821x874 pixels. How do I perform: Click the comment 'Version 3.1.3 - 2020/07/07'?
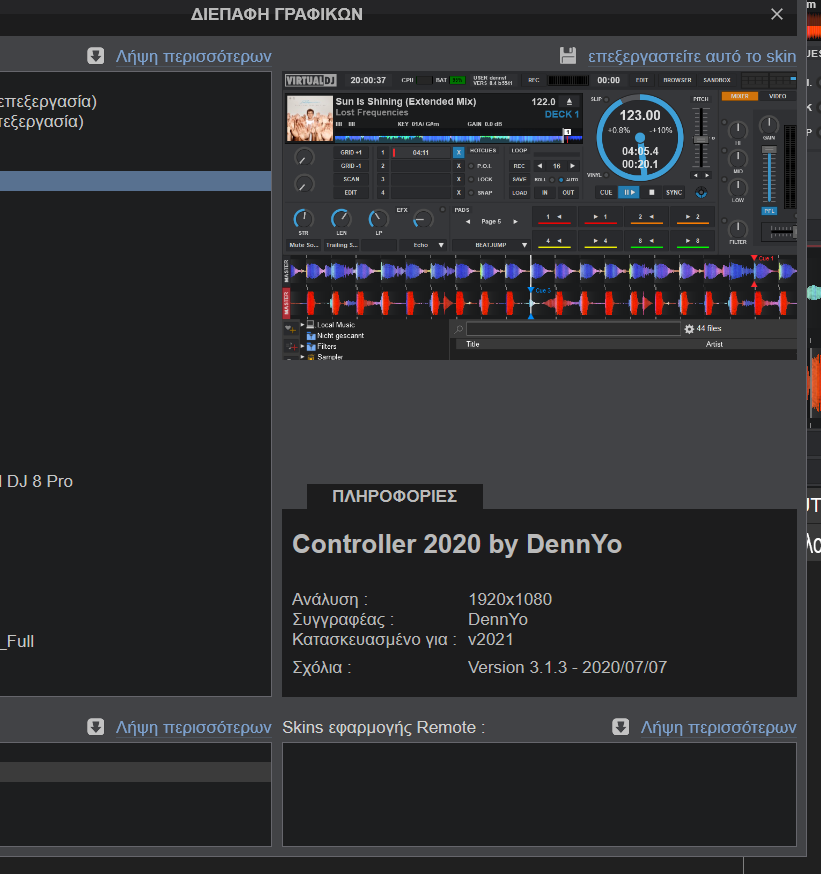click(x=567, y=667)
